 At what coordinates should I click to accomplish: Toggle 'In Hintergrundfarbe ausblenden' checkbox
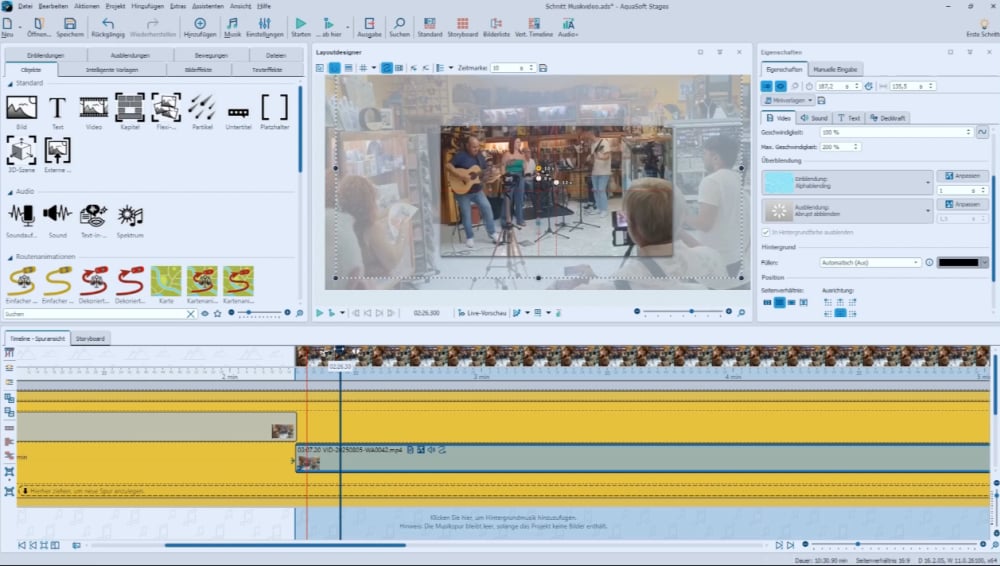(x=767, y=232)
